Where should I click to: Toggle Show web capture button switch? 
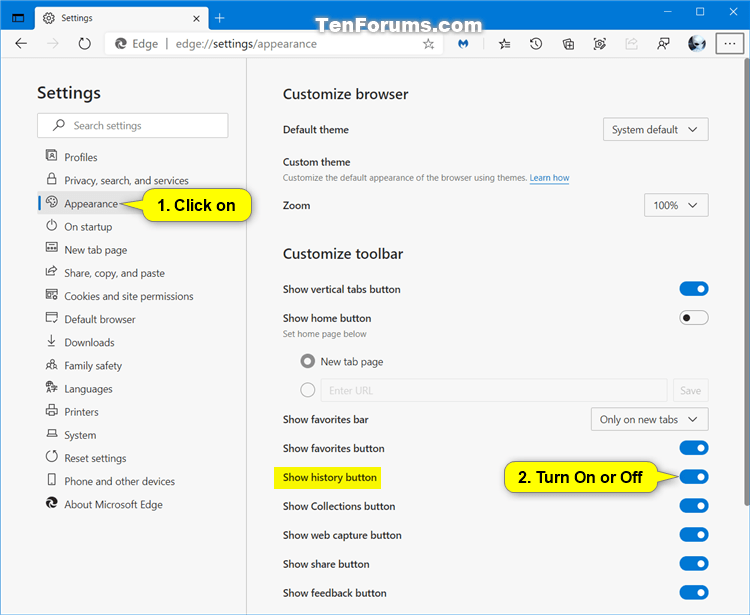(x=694, y=535)
